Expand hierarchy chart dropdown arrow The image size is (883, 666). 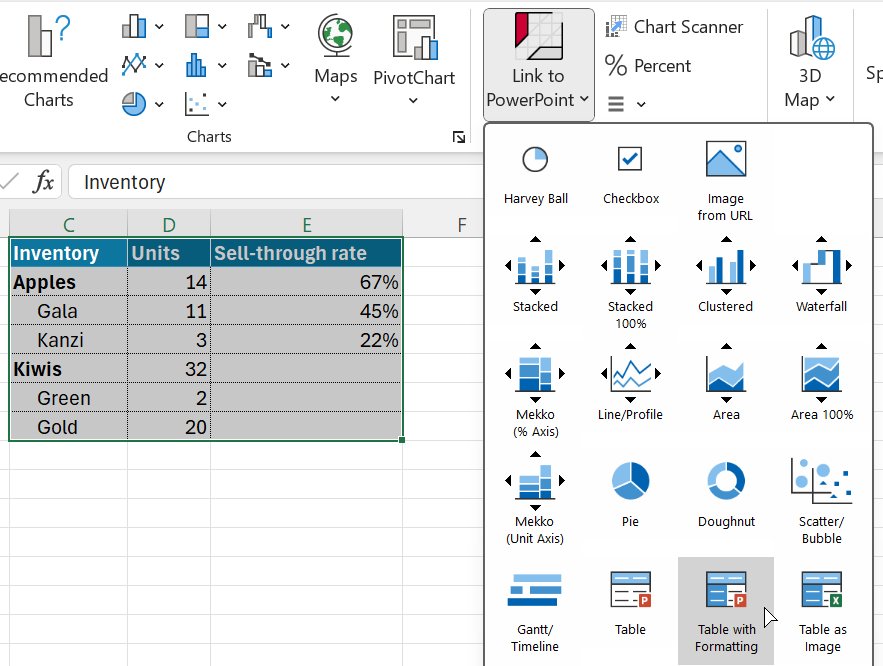pos(222,26)
